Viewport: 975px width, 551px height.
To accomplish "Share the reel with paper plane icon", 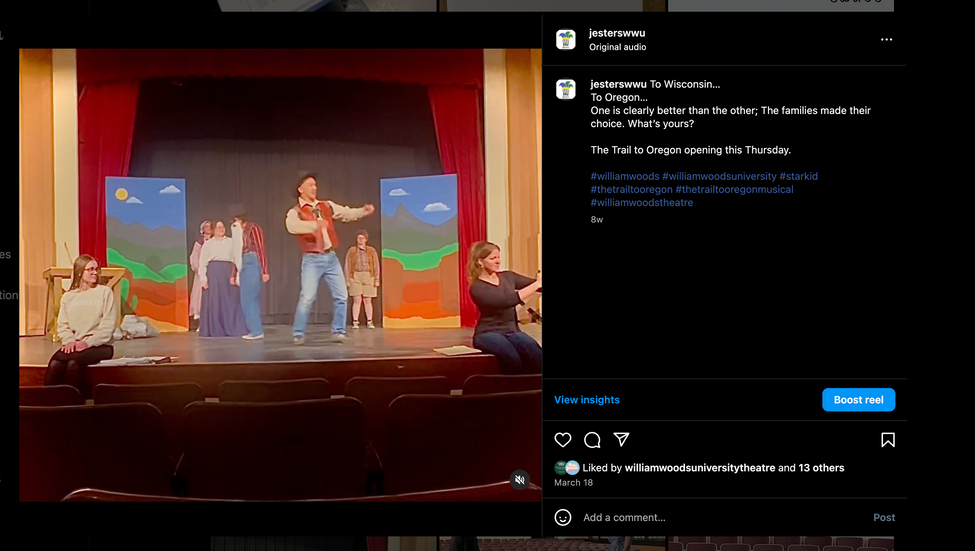I will pos(621,440).
